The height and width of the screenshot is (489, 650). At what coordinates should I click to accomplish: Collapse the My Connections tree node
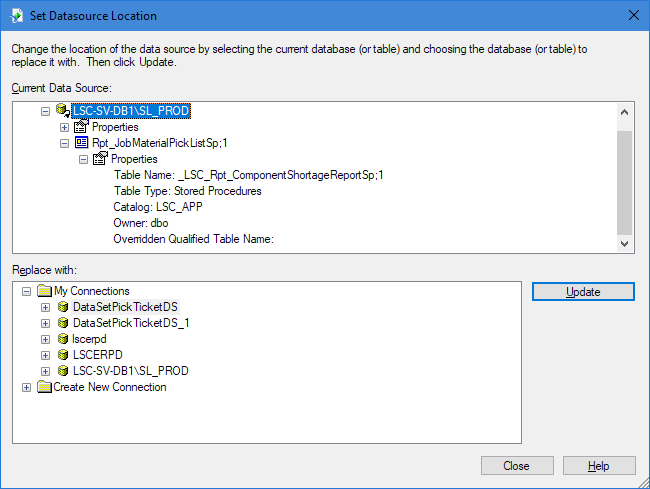[27, 291]
